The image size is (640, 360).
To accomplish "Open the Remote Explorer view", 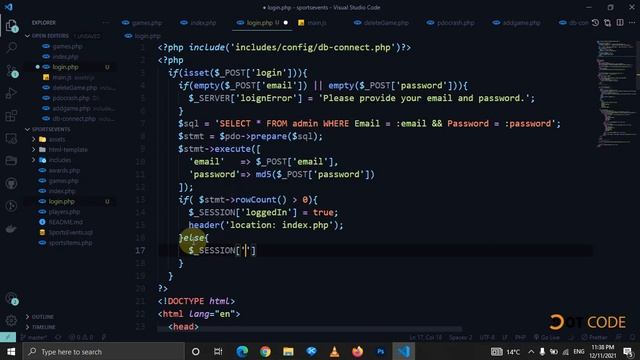I will click(11, 138).
